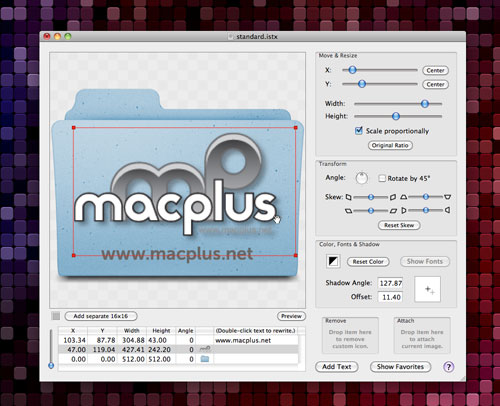
Task: Click the Shadow Angle input field
Action: click(x=390, y=283)
